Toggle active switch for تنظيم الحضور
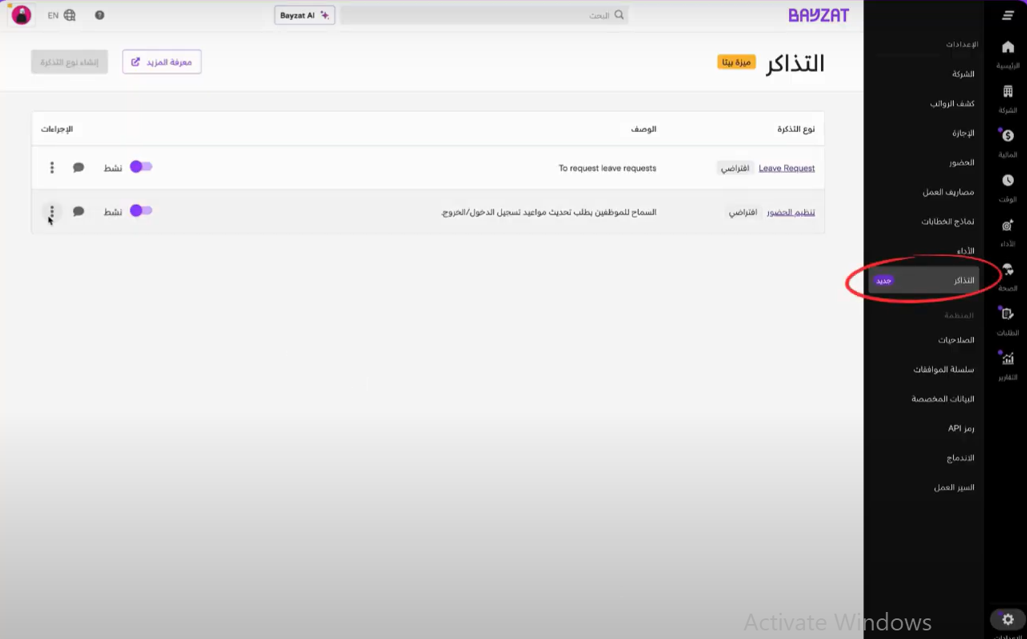The width and height of the screenshot is (1027, 639). (141, 211)
